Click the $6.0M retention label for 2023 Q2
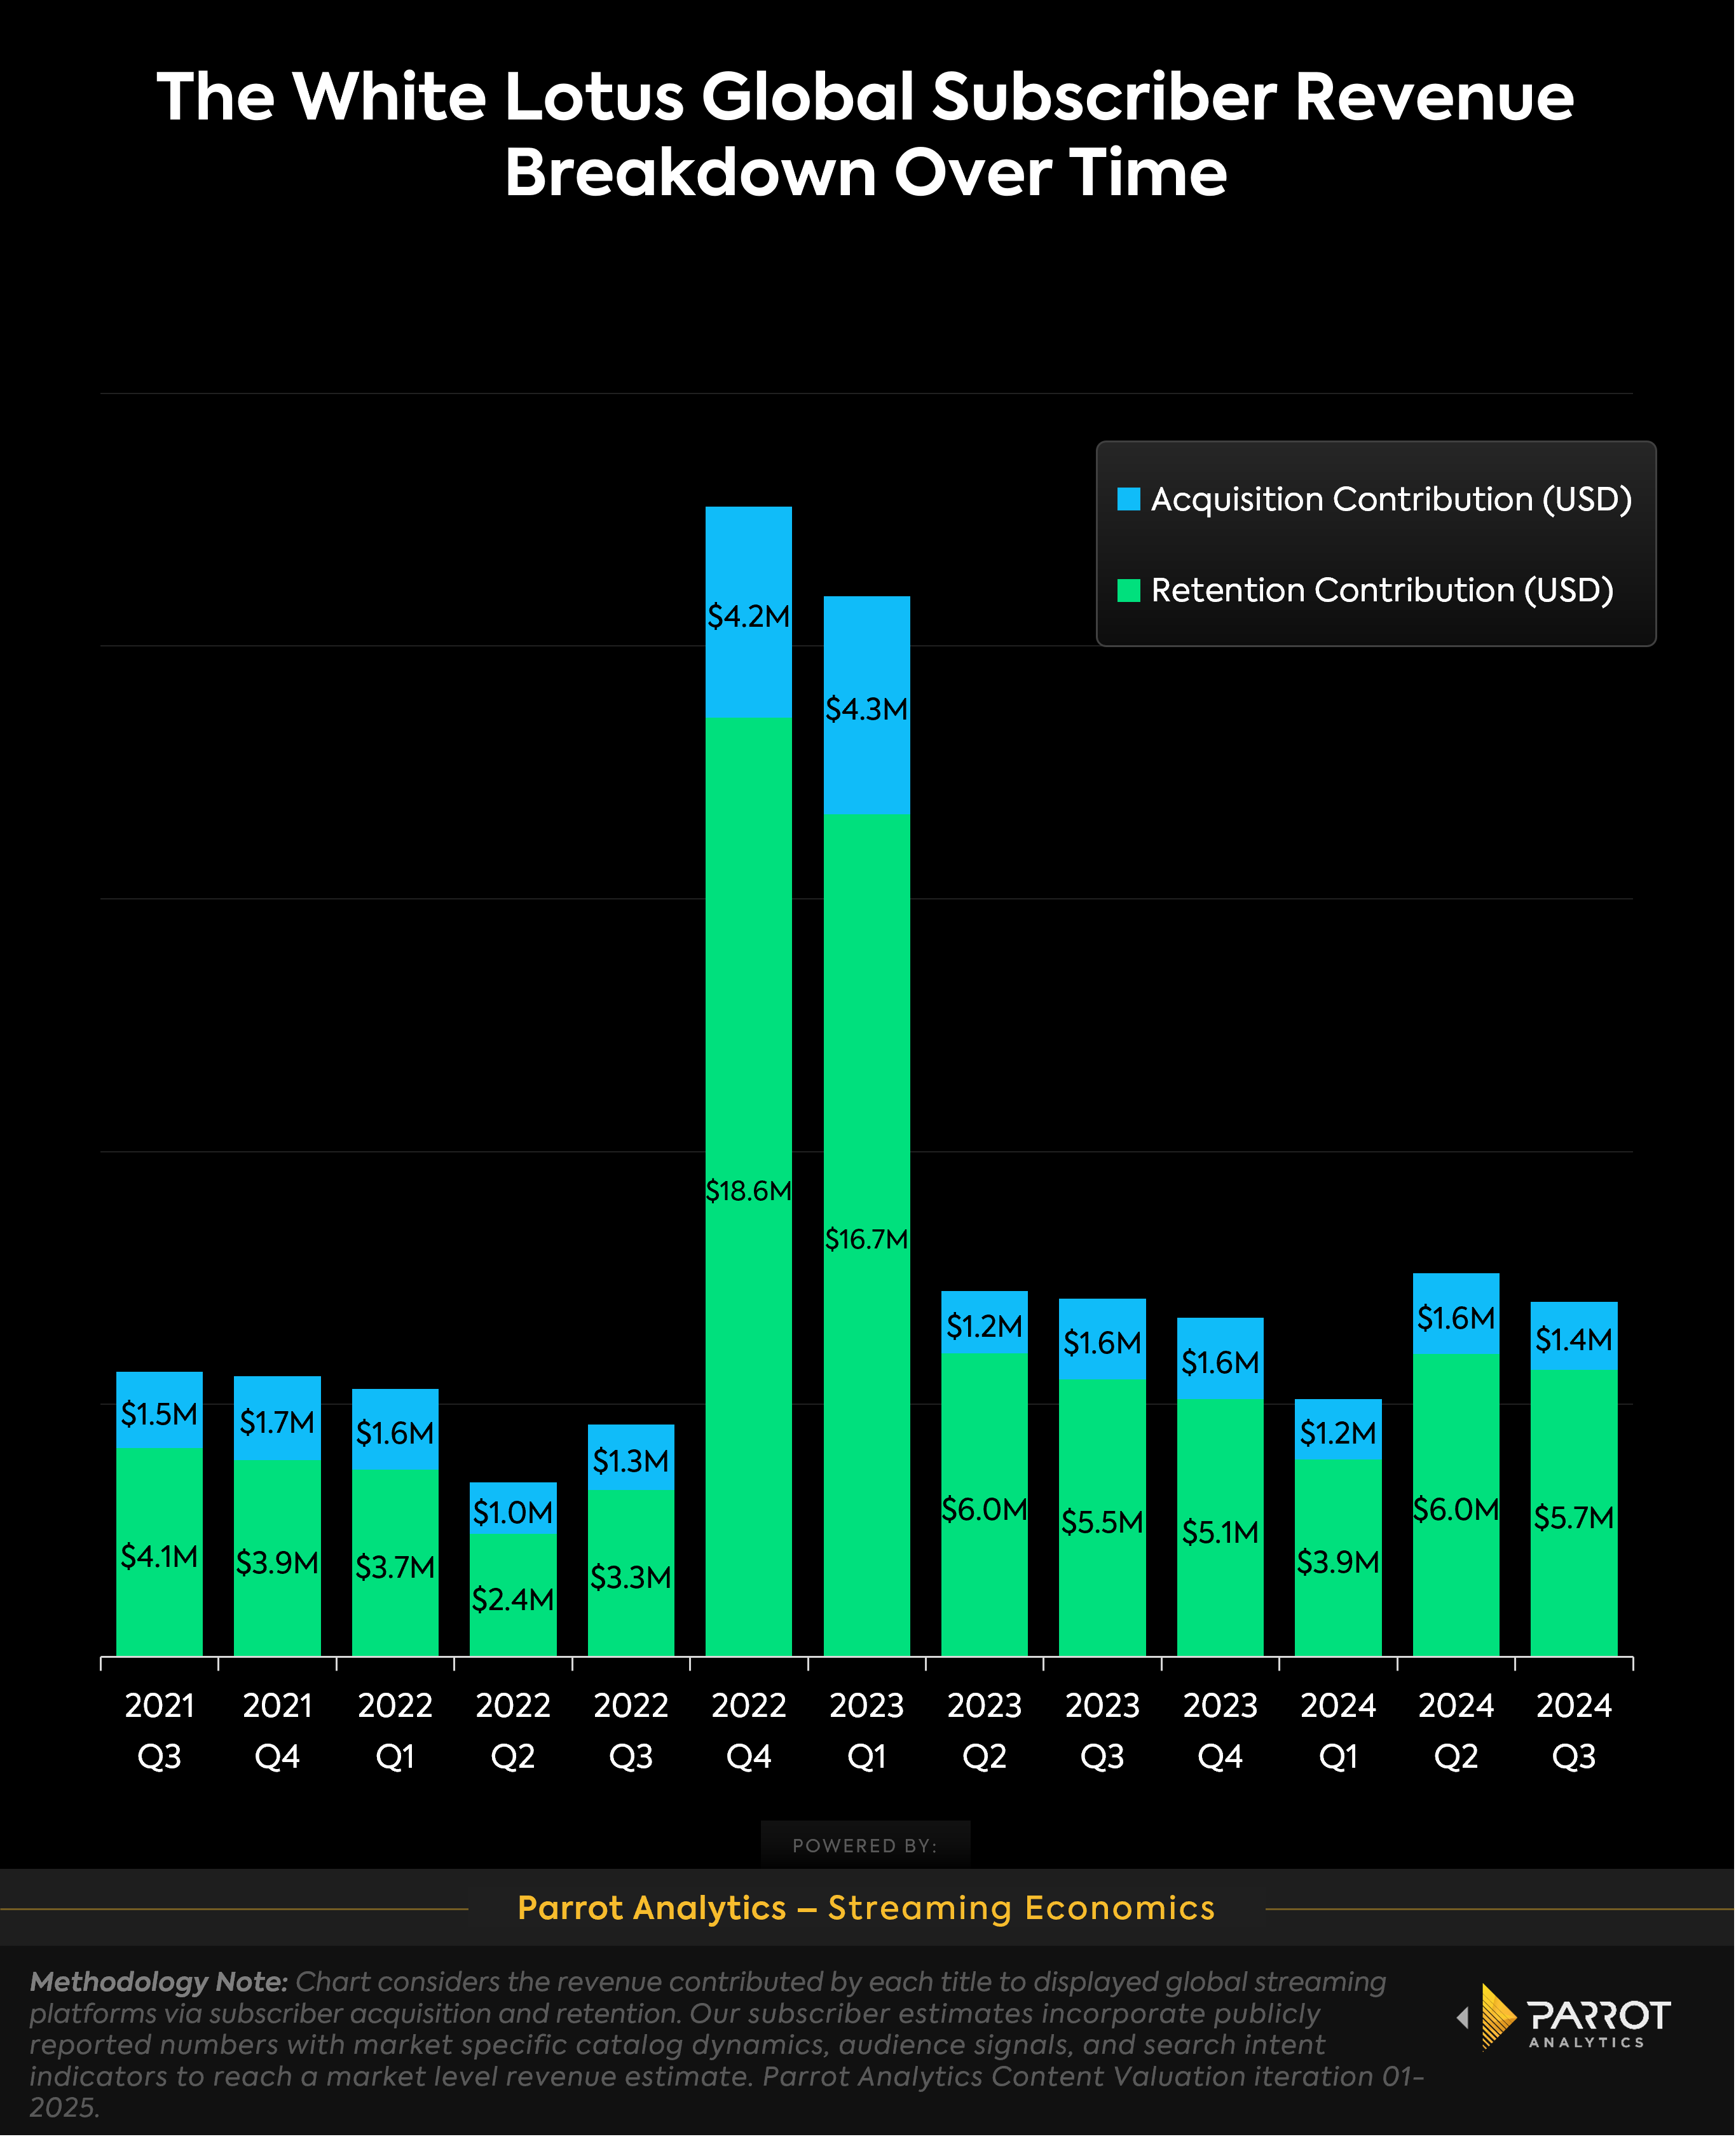Viewport: 1736px width, 2139px height. tap(984, 1509)
